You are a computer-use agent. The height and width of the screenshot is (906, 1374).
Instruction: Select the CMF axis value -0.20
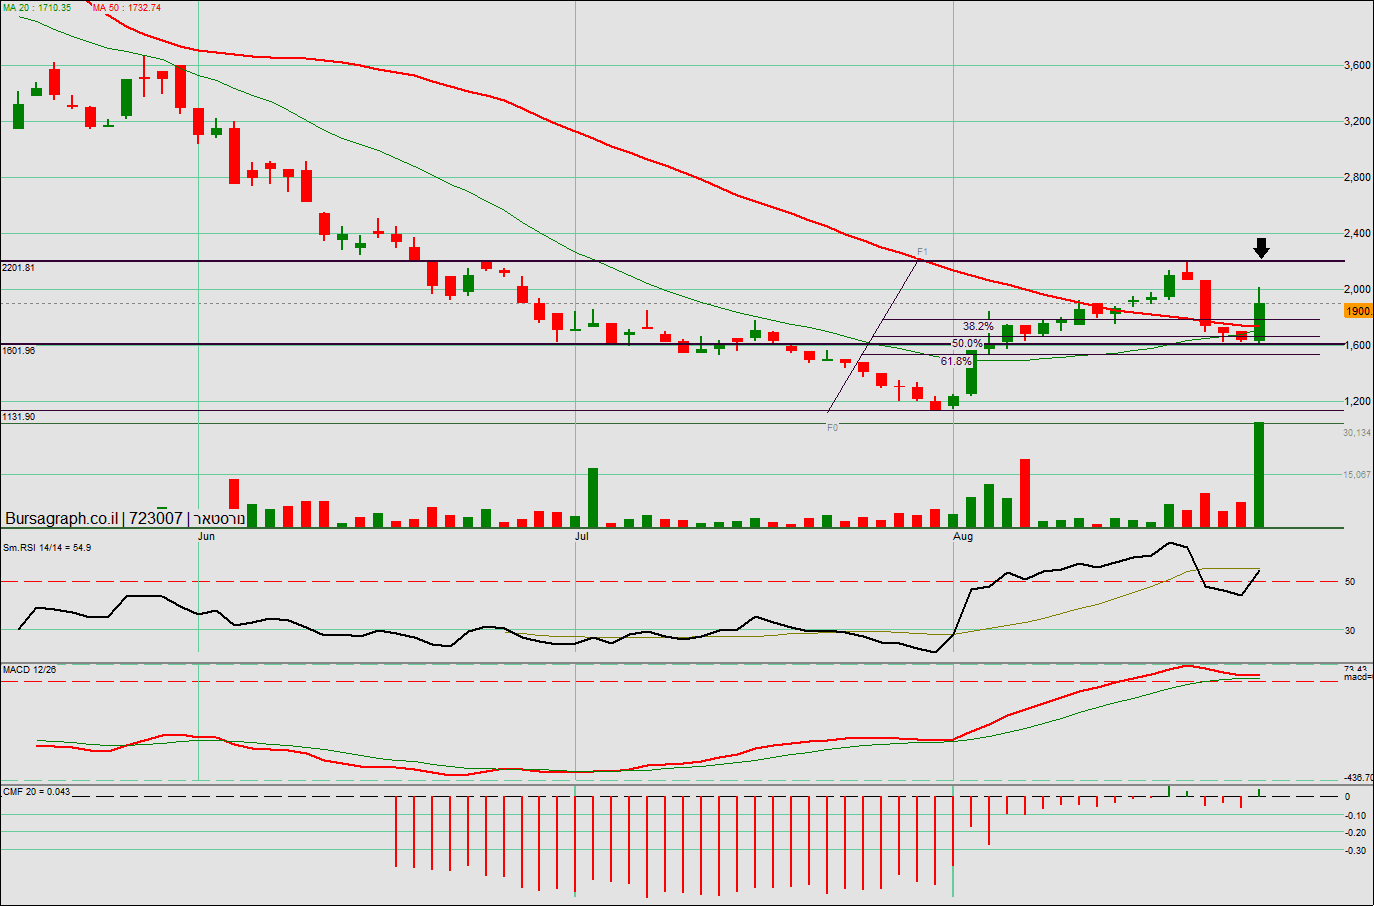[x=1355, y=833]
